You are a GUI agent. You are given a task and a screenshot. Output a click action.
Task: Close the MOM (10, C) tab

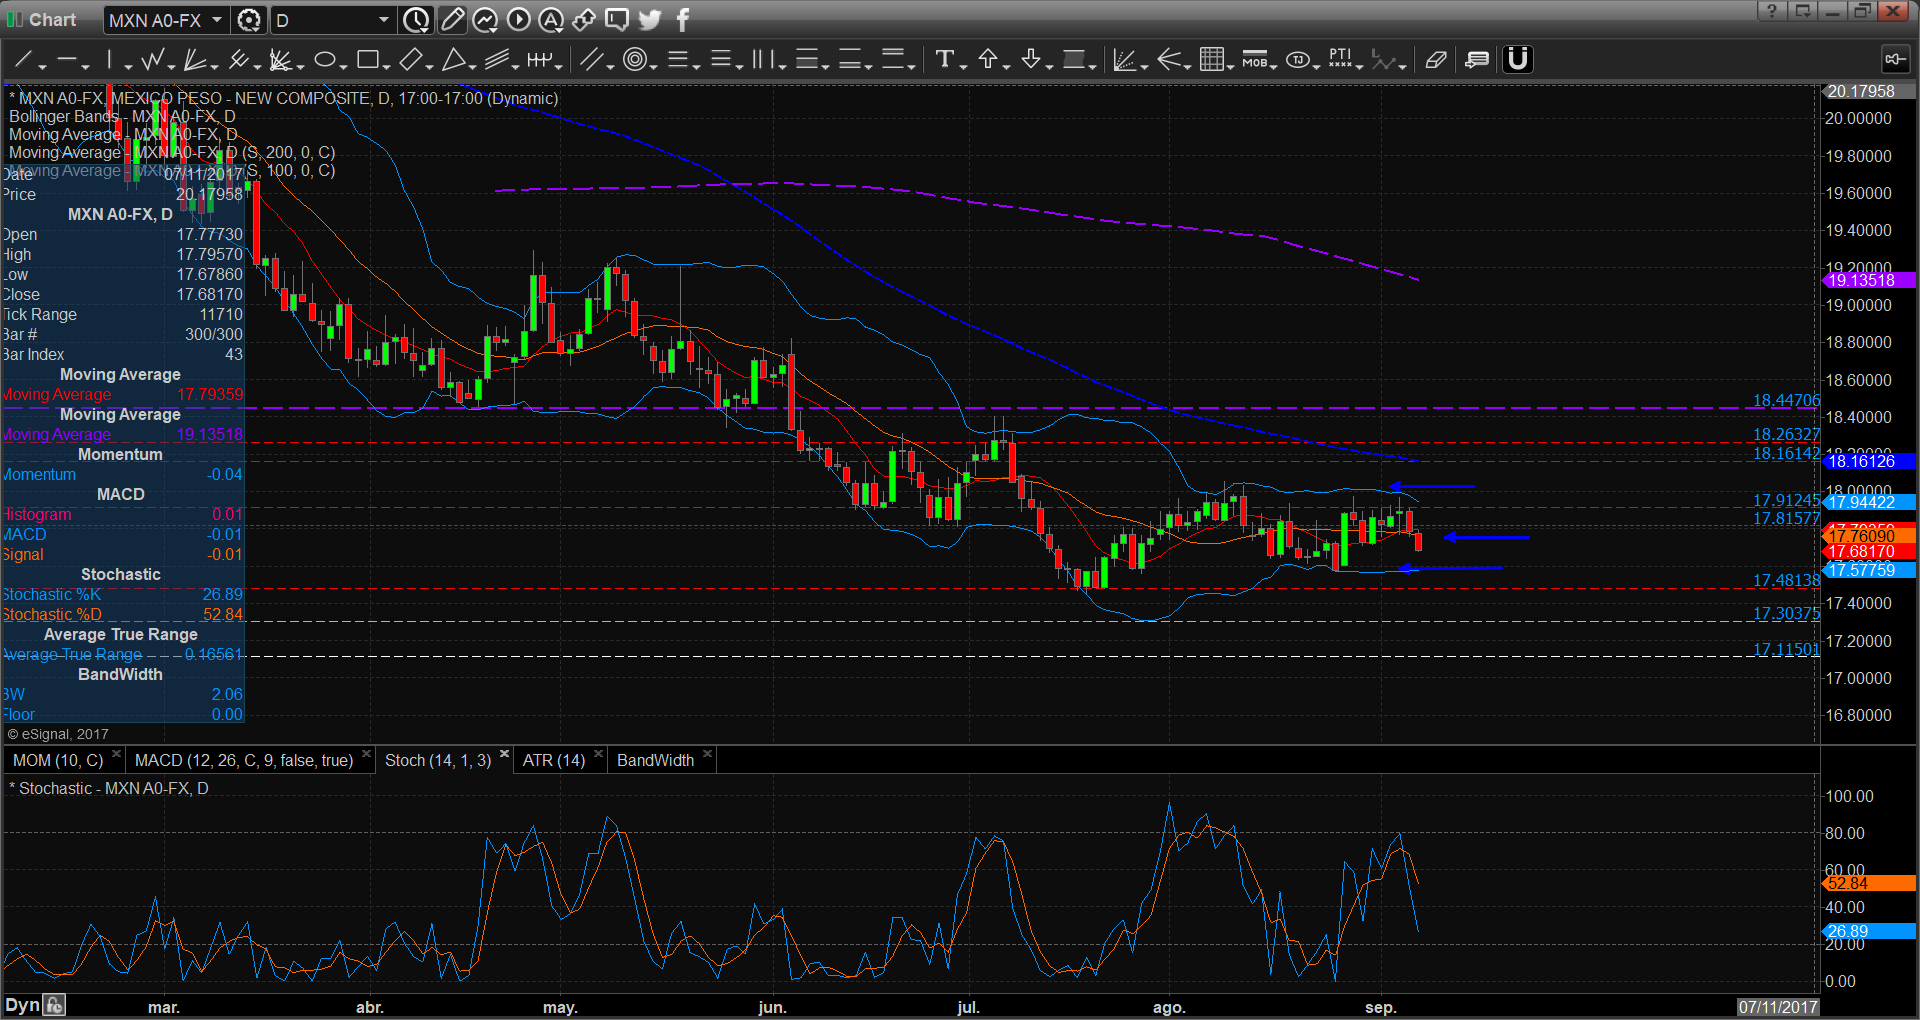pyautogui.click(x=116, y=754)
